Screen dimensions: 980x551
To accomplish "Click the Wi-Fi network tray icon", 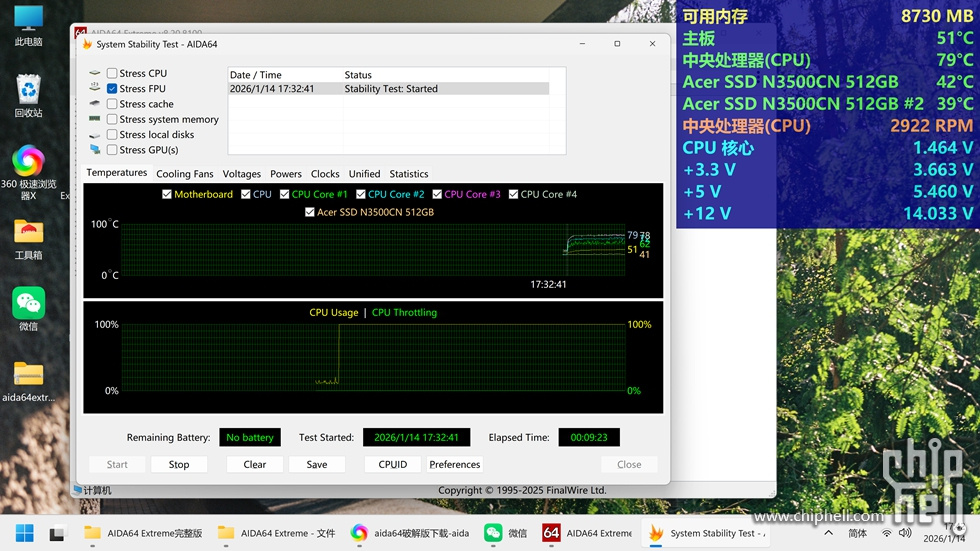I will pos(886,533).
